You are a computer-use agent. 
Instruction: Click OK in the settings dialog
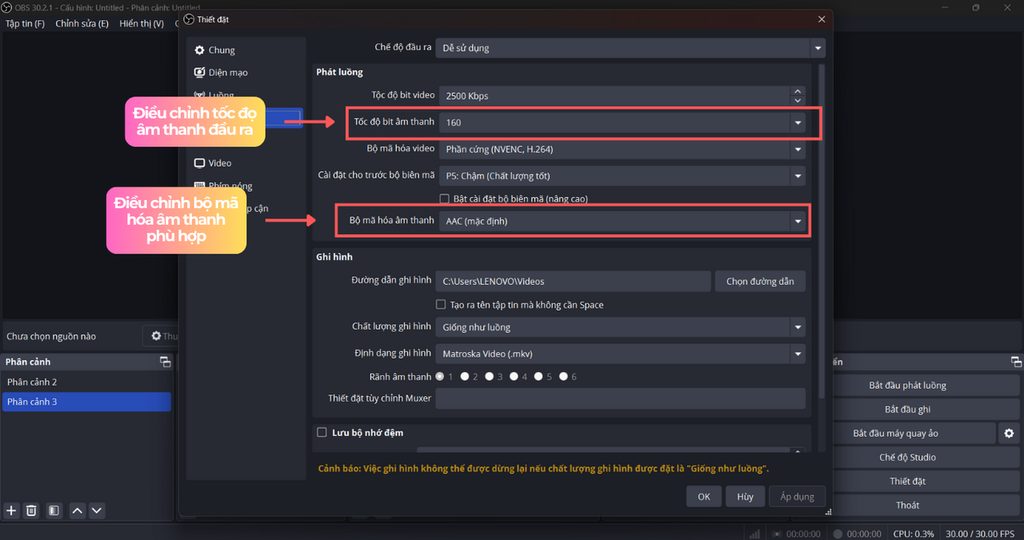tap(703, 496)
